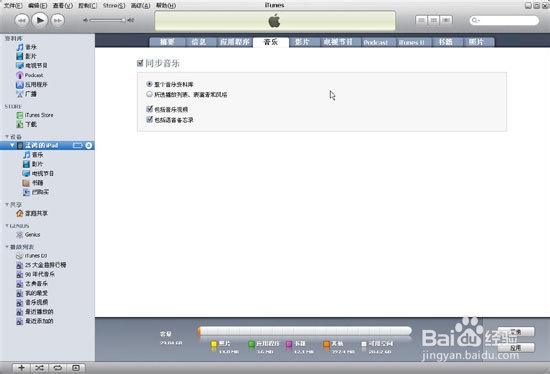The height and width of the screenshot is (374, 550).
Task: Toggle include music videos checkbox
Action: pos(149,109)
